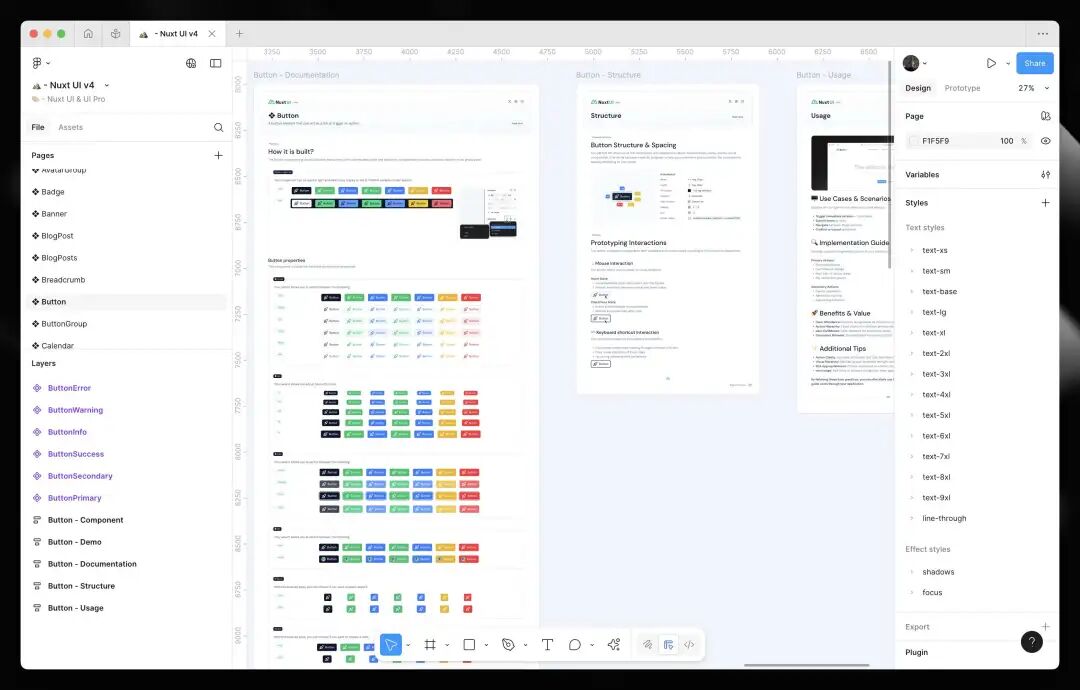
Task: Select the Comment tool
Action: (x=574, y=645)
